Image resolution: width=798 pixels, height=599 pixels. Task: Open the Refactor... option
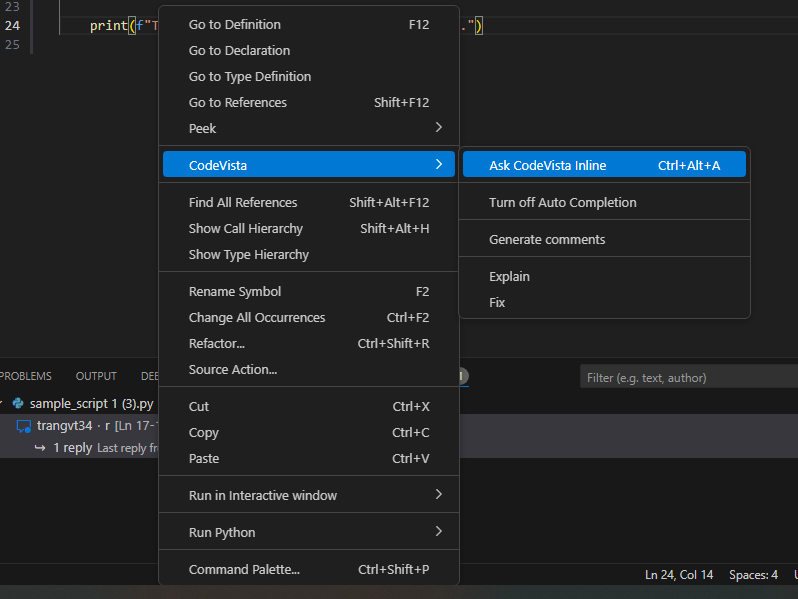tap(309, 344)
